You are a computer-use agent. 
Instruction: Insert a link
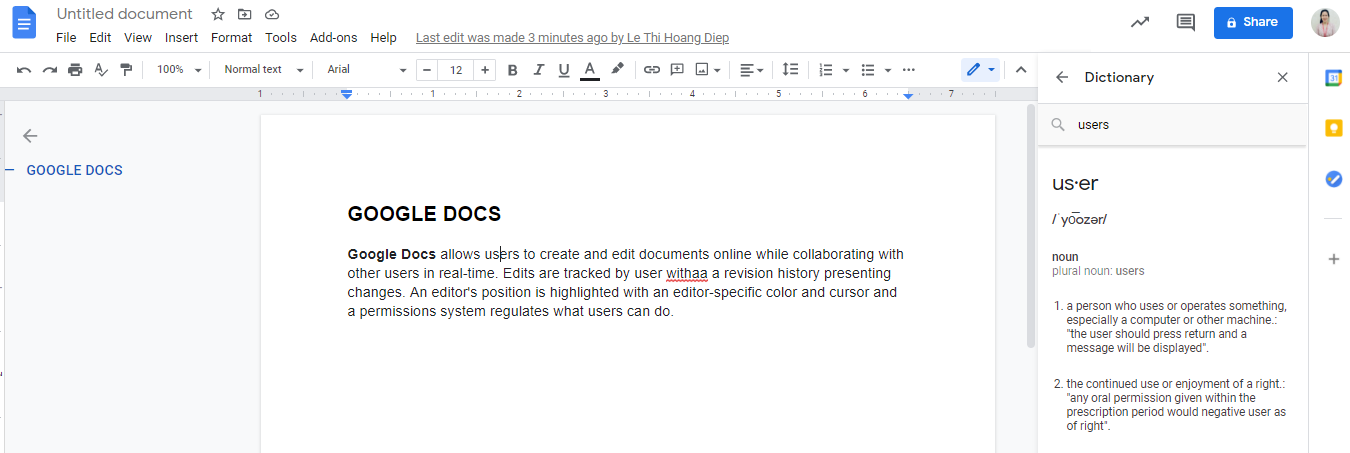(x=652, y=70)
